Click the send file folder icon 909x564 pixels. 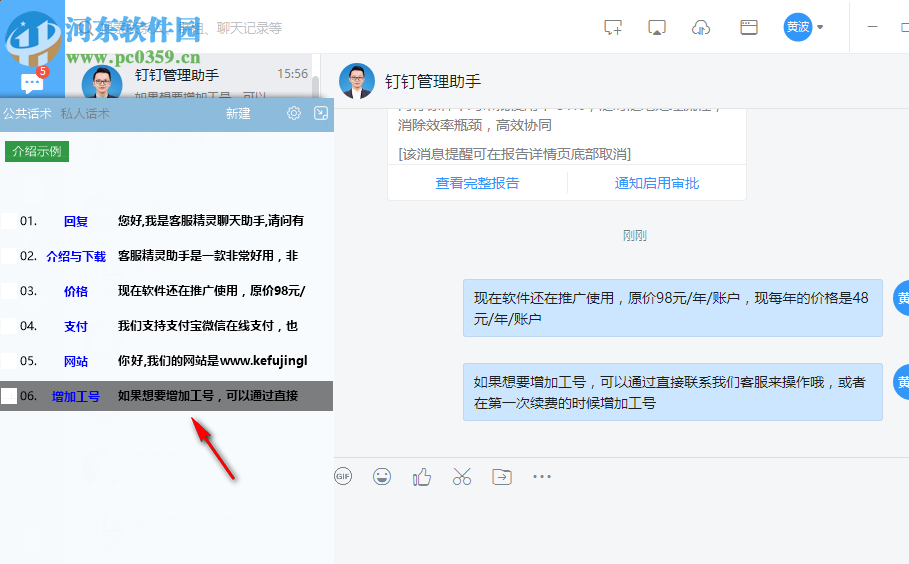pyautogui.click(x=502, y=476)
